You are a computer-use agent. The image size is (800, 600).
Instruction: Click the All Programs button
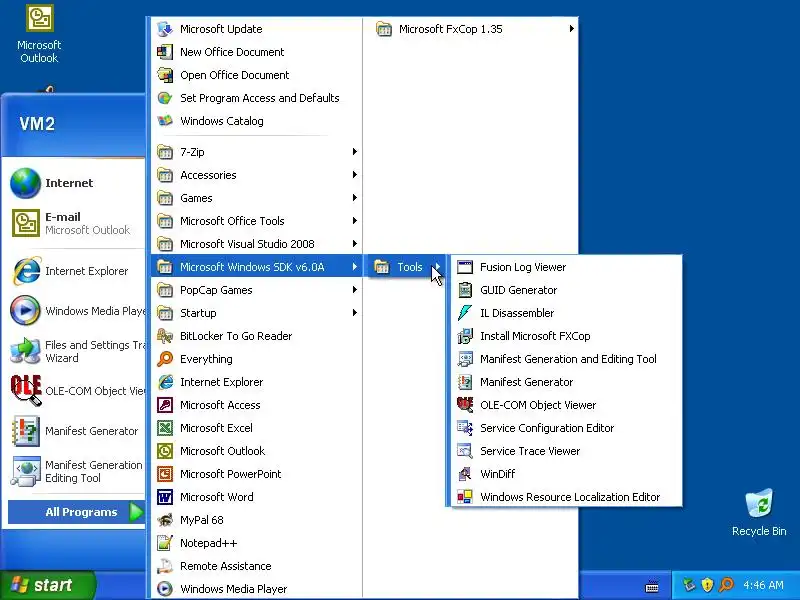(77, 512)
